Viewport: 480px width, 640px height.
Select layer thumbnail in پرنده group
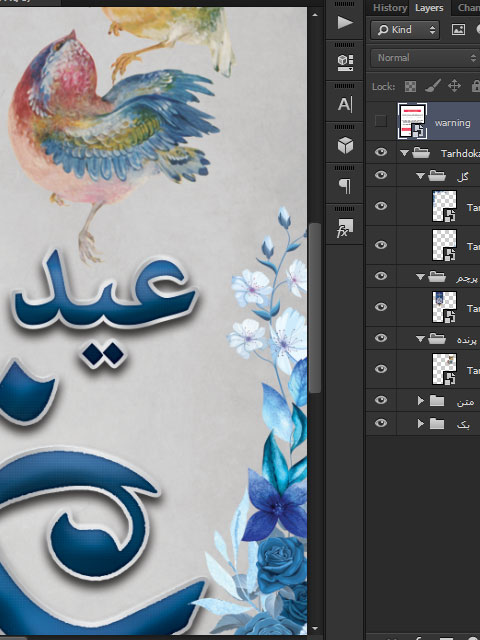(x=444, y=369)
